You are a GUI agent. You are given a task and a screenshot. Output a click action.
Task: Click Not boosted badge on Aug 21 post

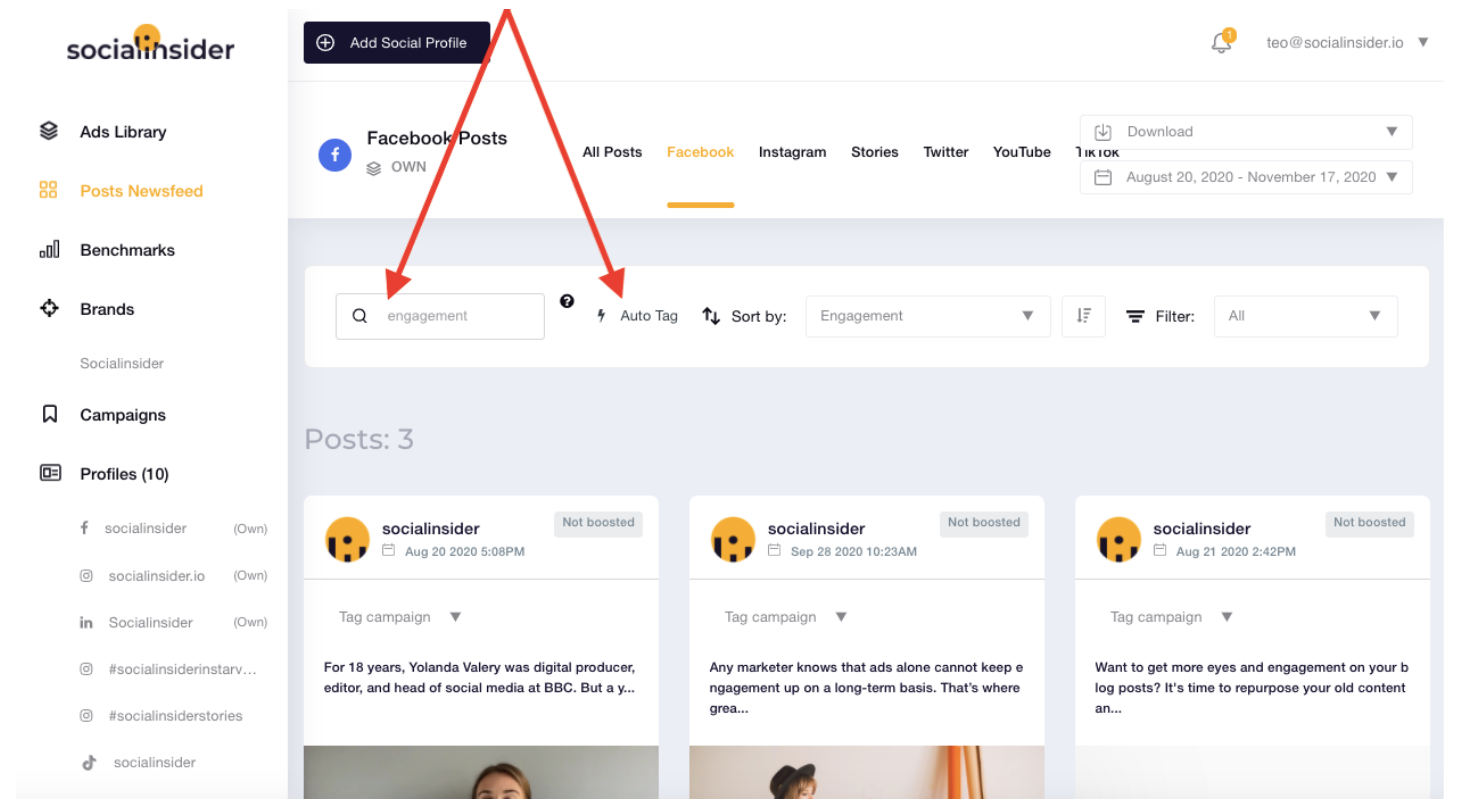pyautogui.click(x=1369, y=523)
